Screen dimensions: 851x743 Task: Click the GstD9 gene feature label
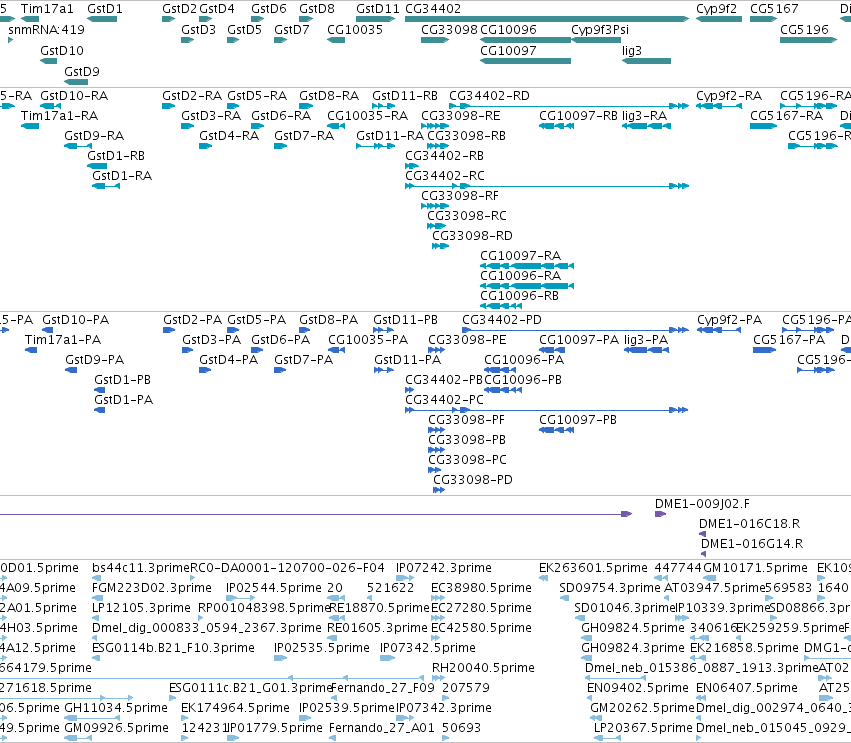82,72
